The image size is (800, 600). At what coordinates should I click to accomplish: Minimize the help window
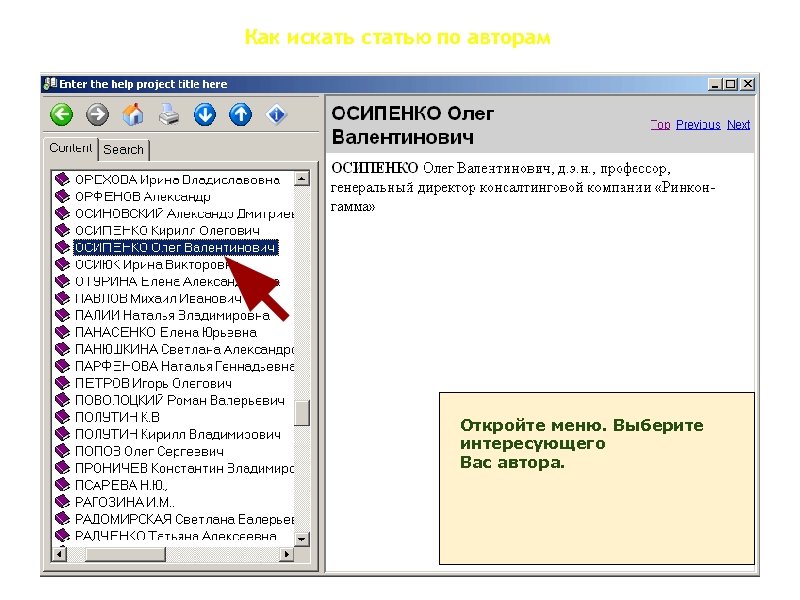(x=715, y=84)
